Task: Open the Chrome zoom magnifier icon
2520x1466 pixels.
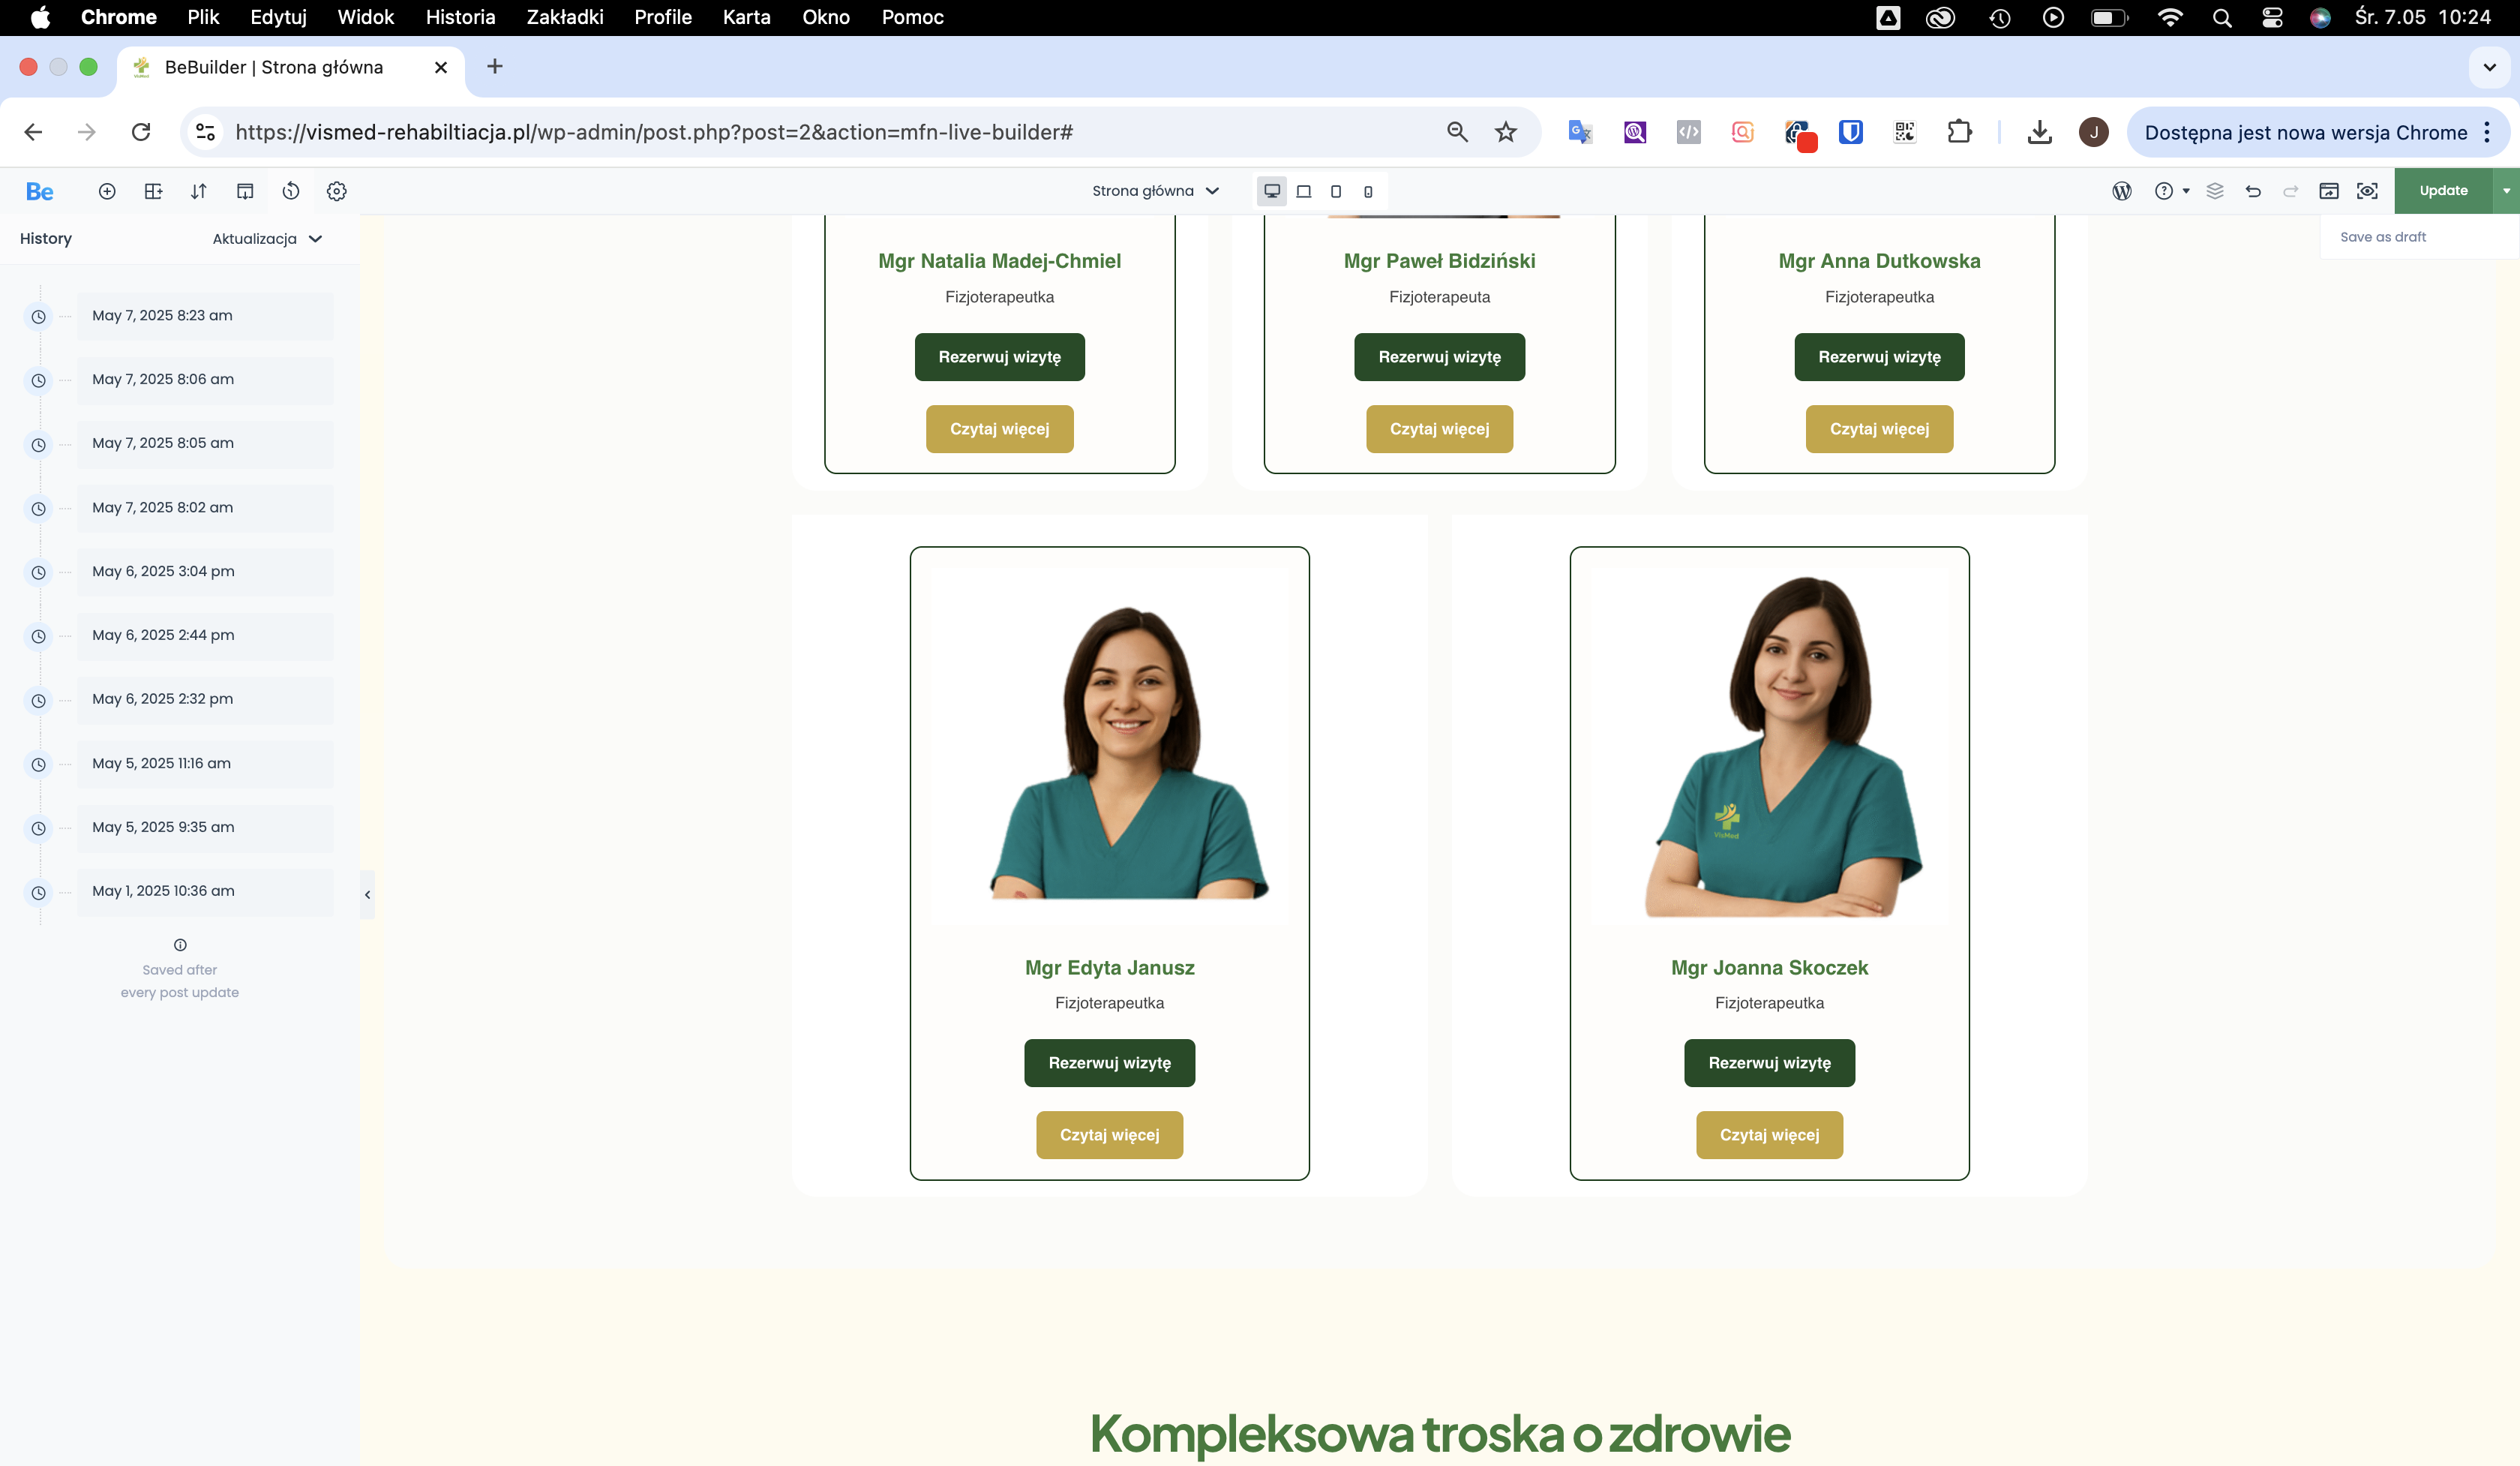Action: click(x=1458, y=132)
